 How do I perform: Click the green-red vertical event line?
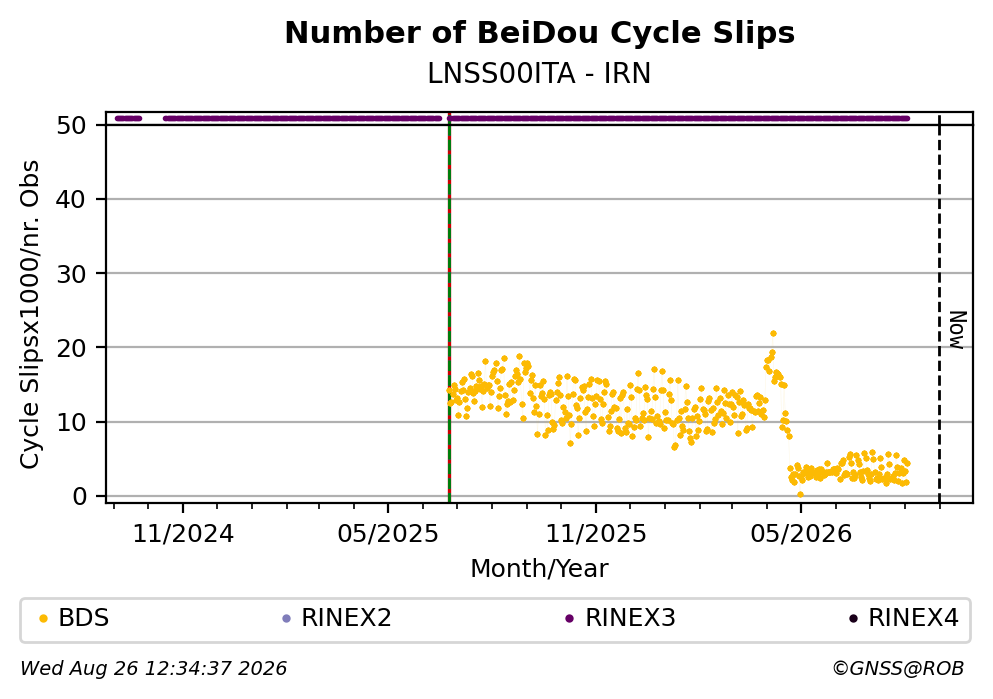point(449,308)
